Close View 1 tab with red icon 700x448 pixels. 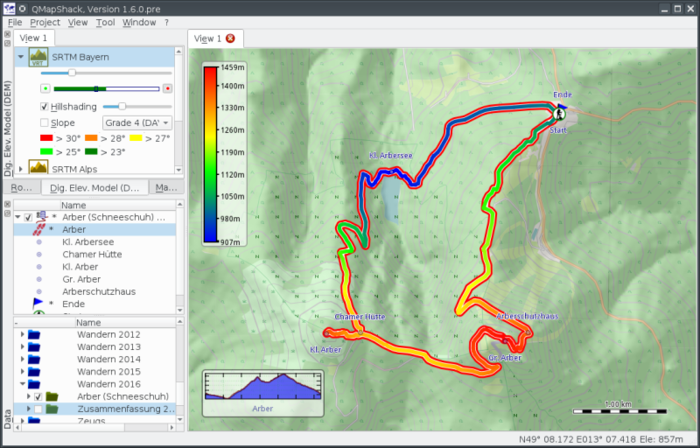click(x=231, y=38)
